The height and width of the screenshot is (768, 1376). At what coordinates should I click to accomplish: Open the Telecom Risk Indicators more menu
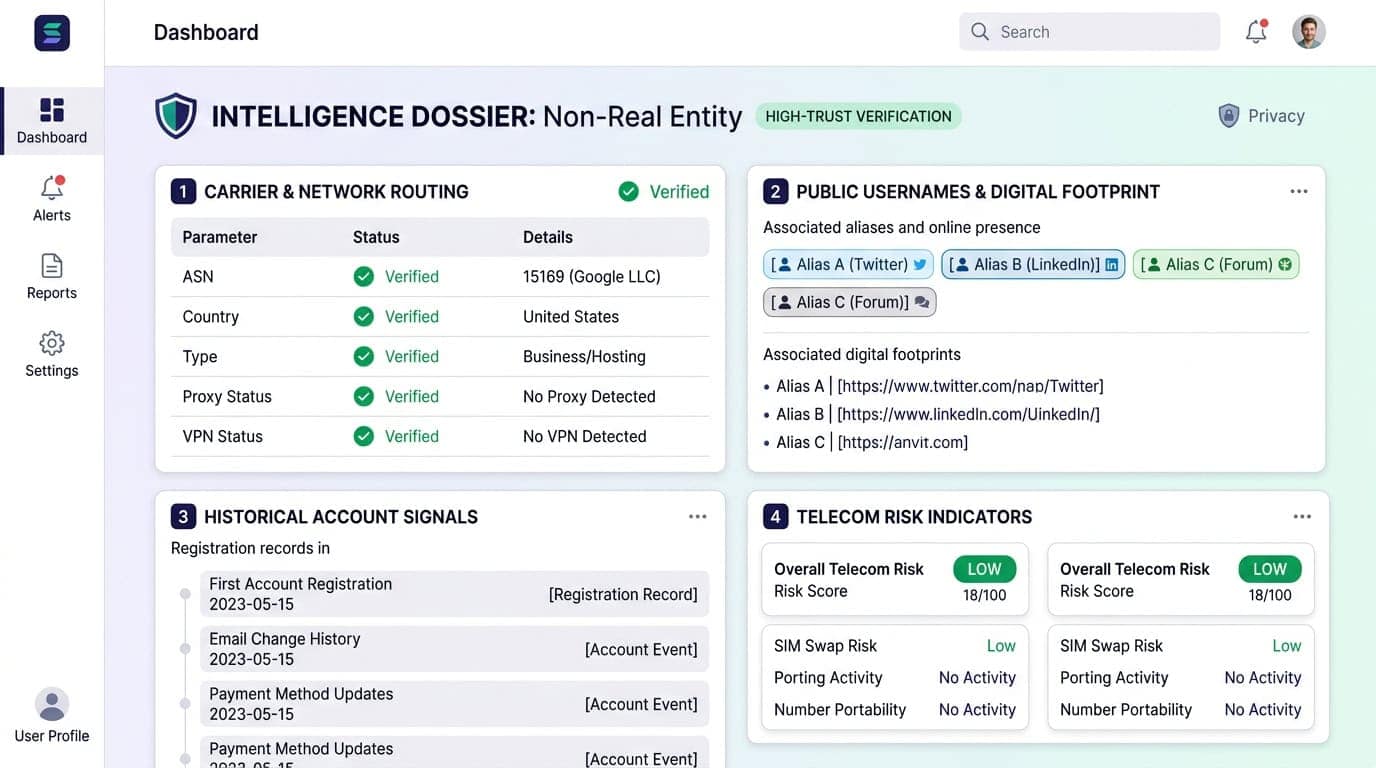click(x=1302, y=517)
